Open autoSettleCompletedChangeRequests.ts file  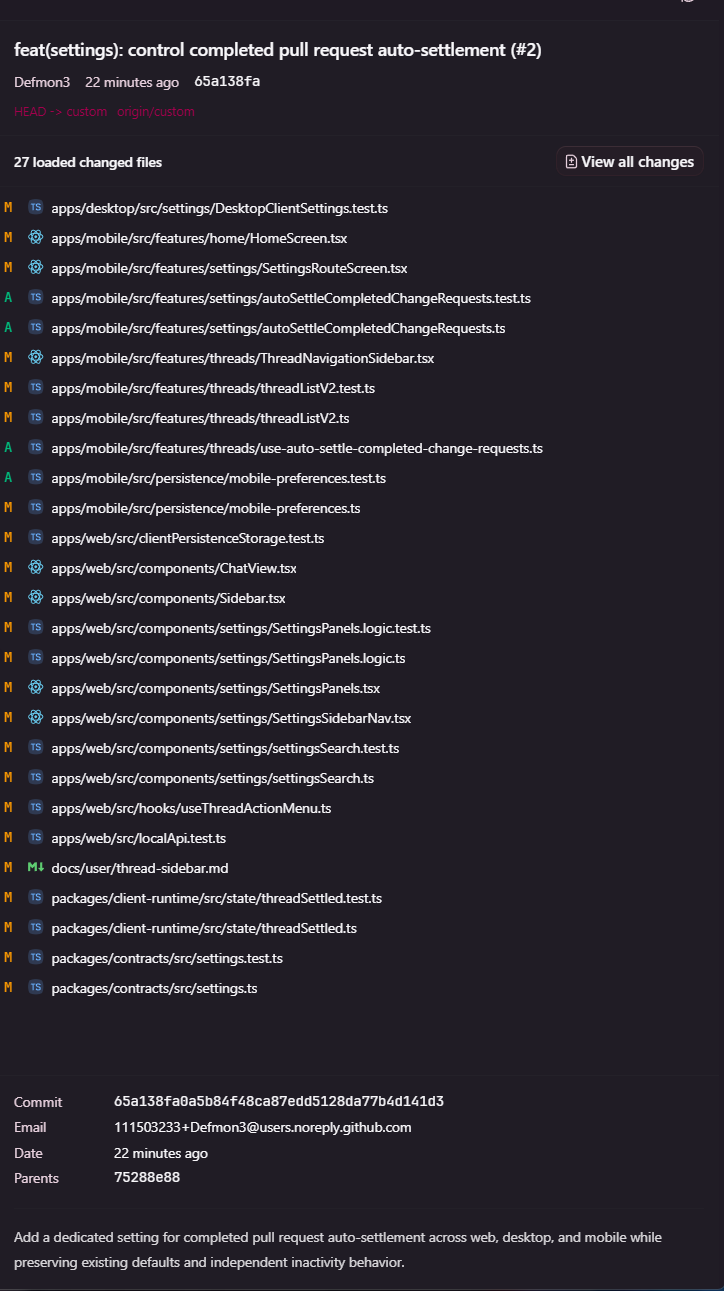click(278, 328)
